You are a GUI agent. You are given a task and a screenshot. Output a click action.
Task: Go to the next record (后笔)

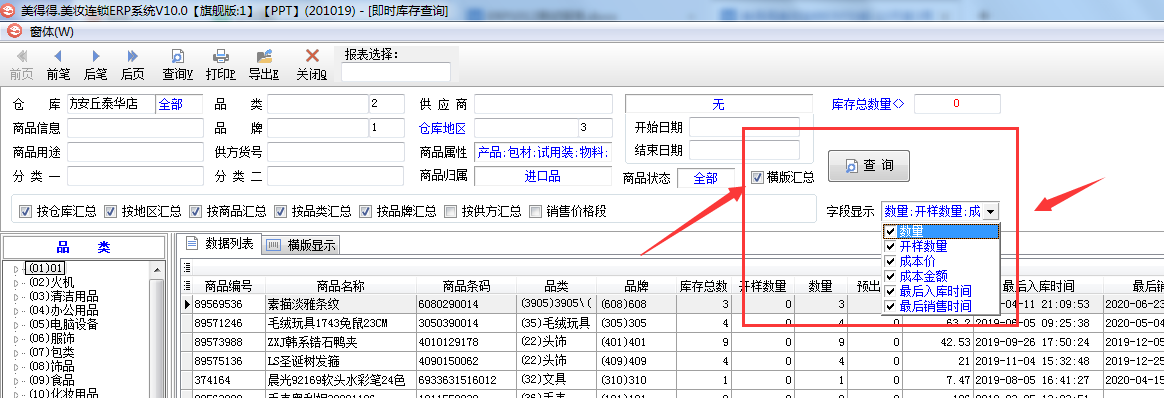[95, 65]
